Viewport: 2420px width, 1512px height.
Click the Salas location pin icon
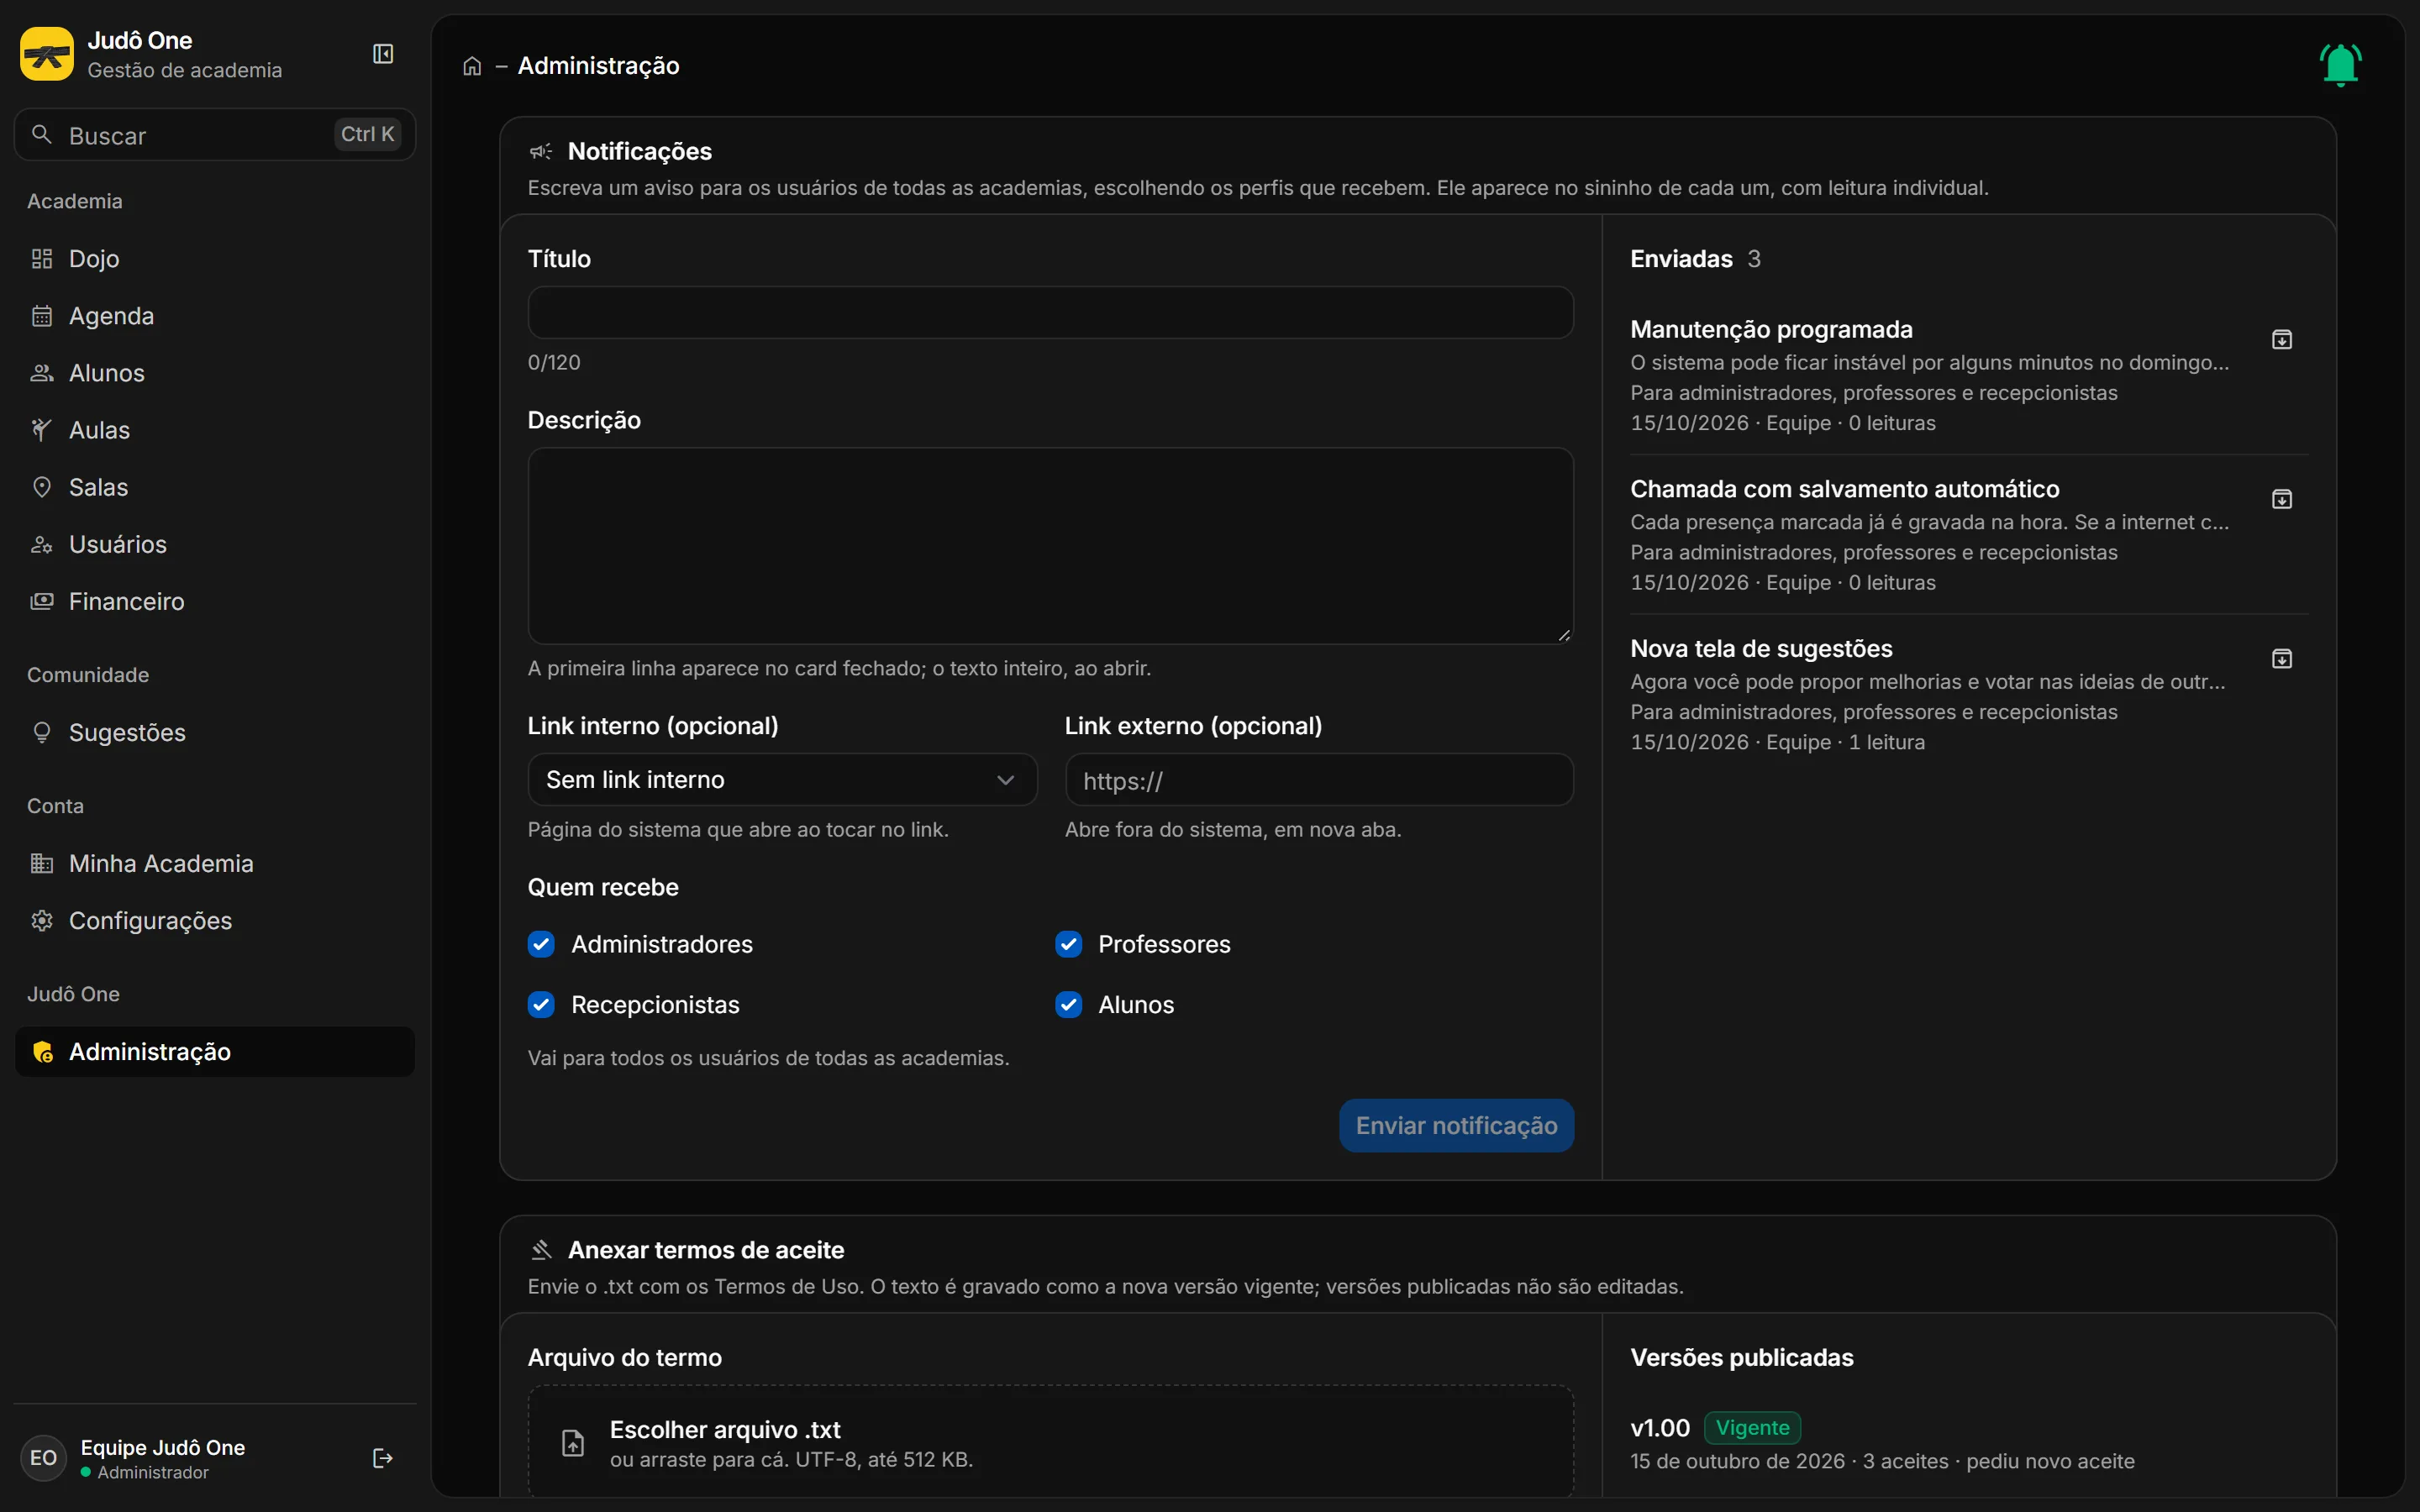coord(42,487)
